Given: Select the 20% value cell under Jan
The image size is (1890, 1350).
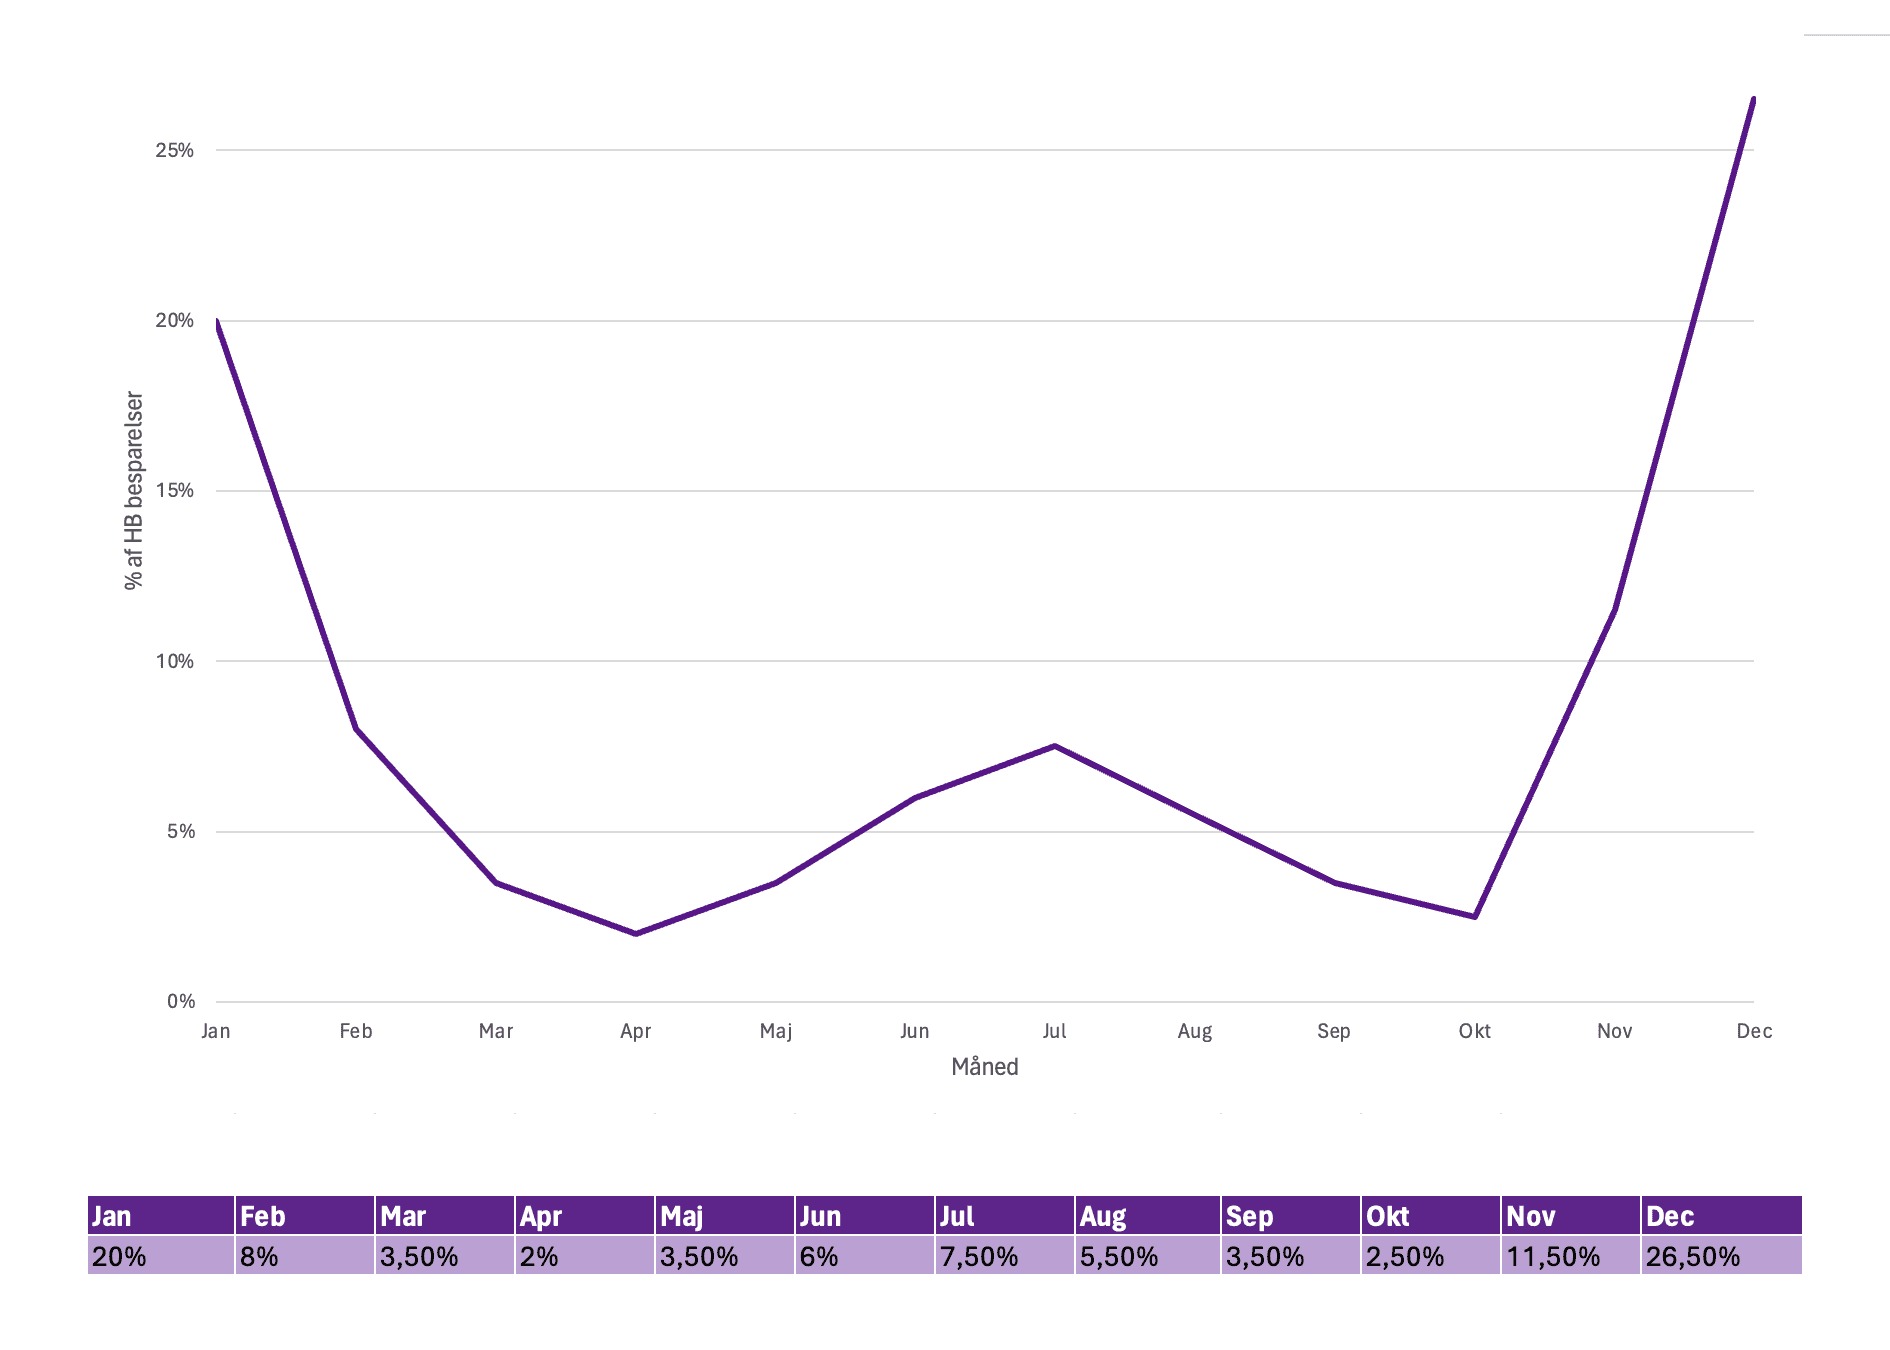Looking at the screenshot, I should [x=160, y=1256].
